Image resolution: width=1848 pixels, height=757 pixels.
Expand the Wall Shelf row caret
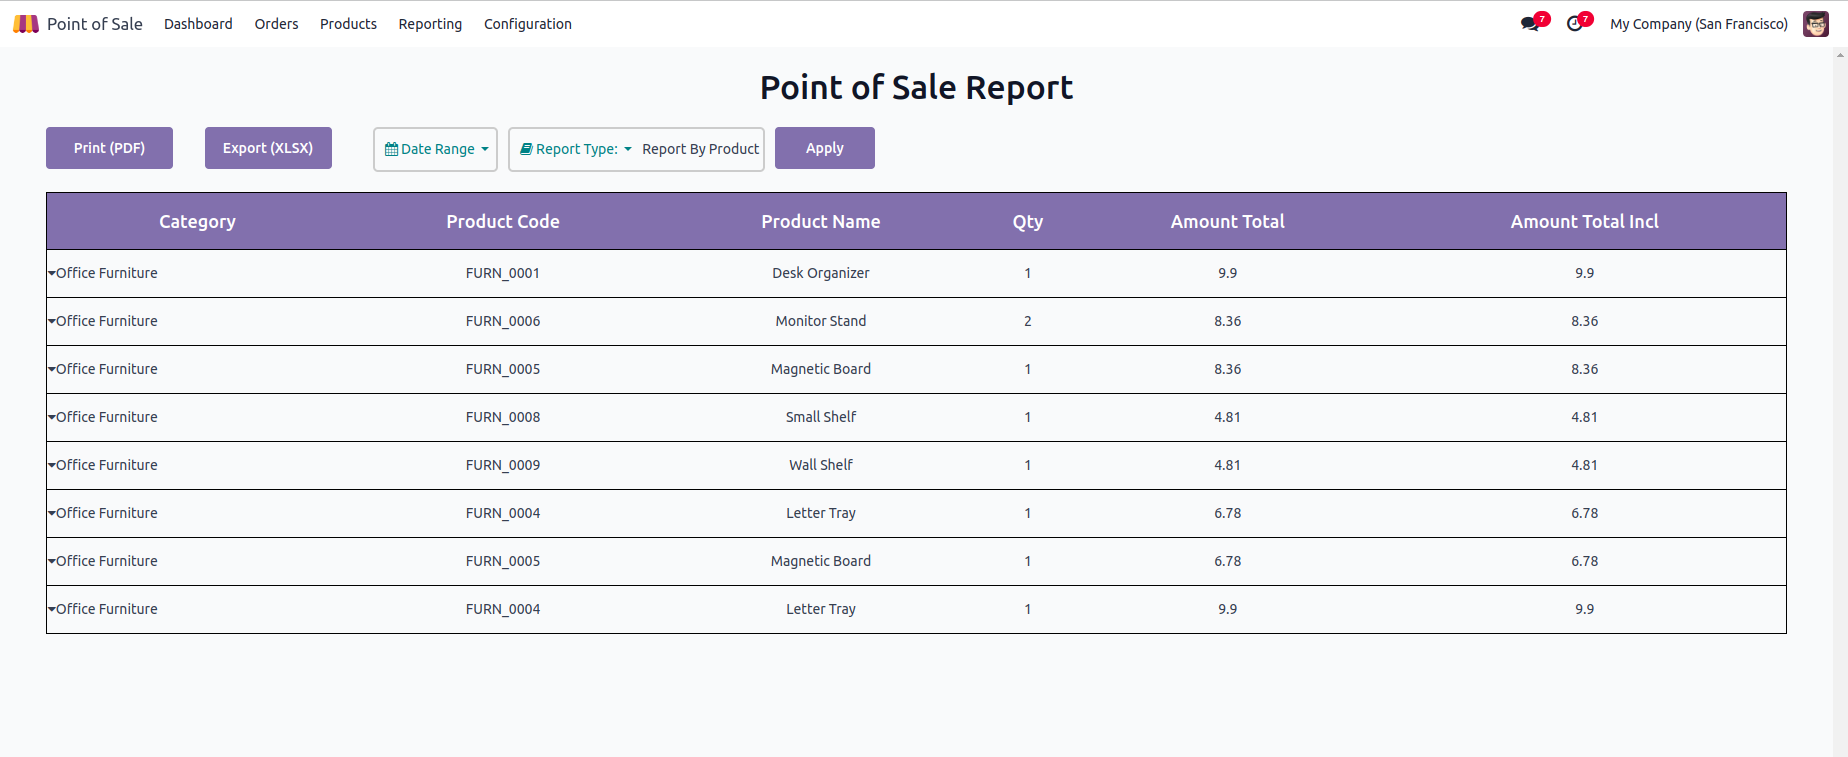click(52, 465)
